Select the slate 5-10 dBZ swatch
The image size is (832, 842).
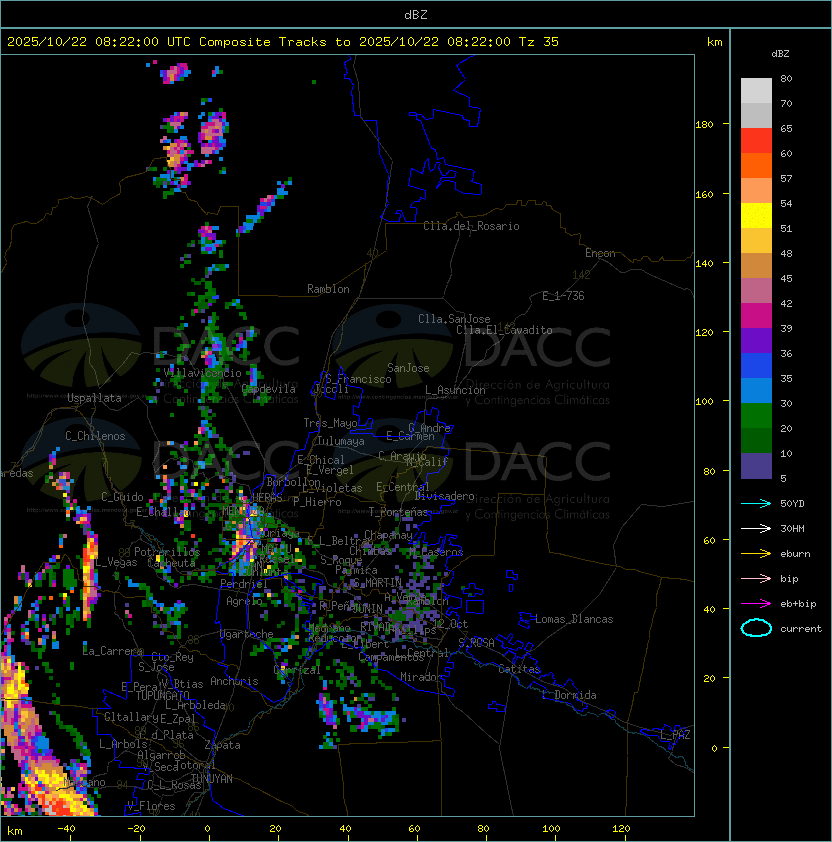756,466
